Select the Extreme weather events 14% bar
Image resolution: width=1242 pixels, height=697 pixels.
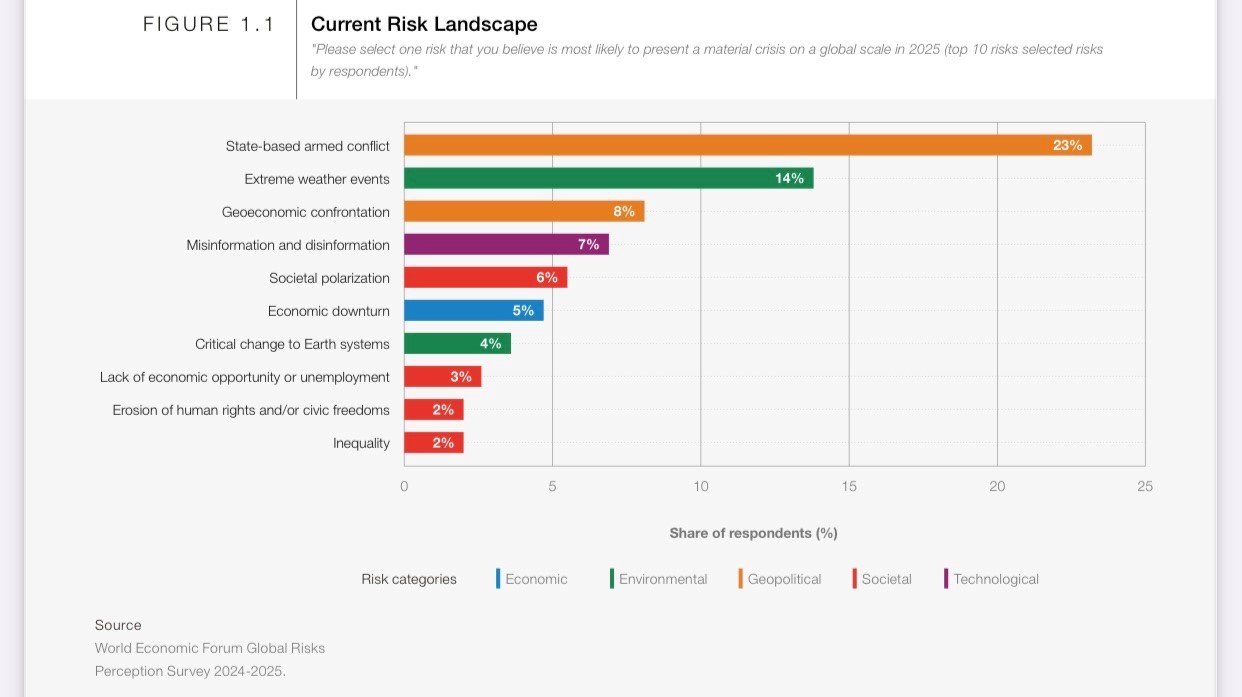pyautogui.click(x=608, y=178)
